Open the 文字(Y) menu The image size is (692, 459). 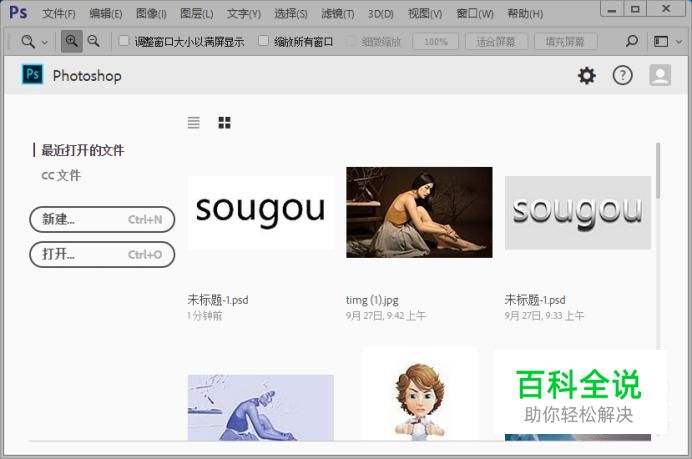tap(244, 14)
